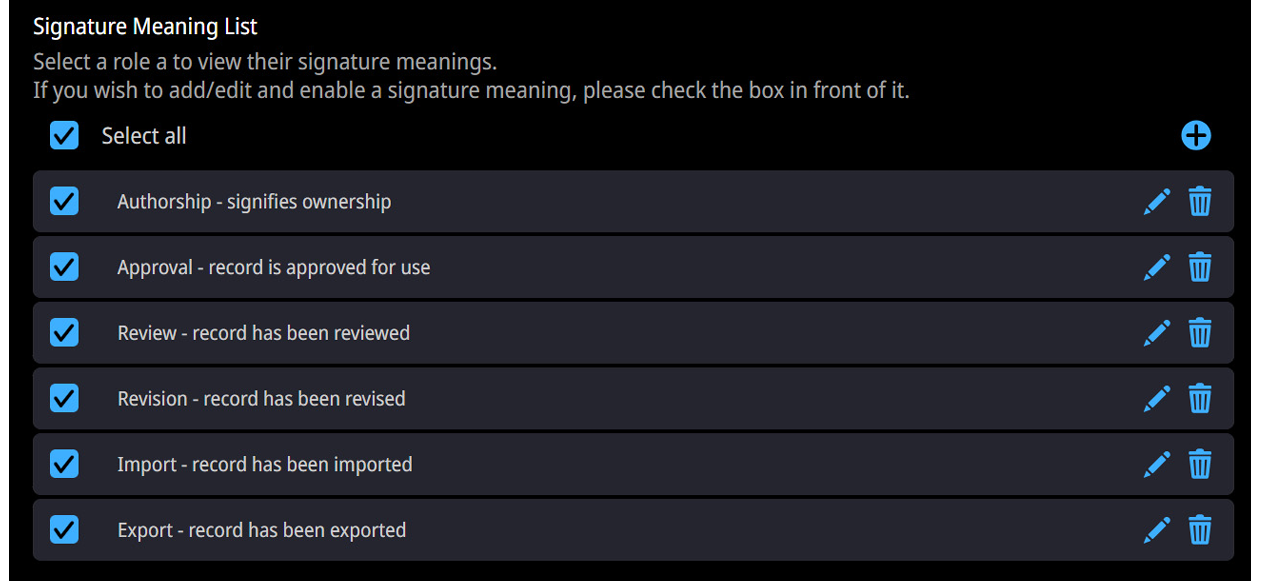Viewport: 1261px width, 588px height.
Task: Delete the Authorship signature meaning
Action: click(x=1200, y=202)
